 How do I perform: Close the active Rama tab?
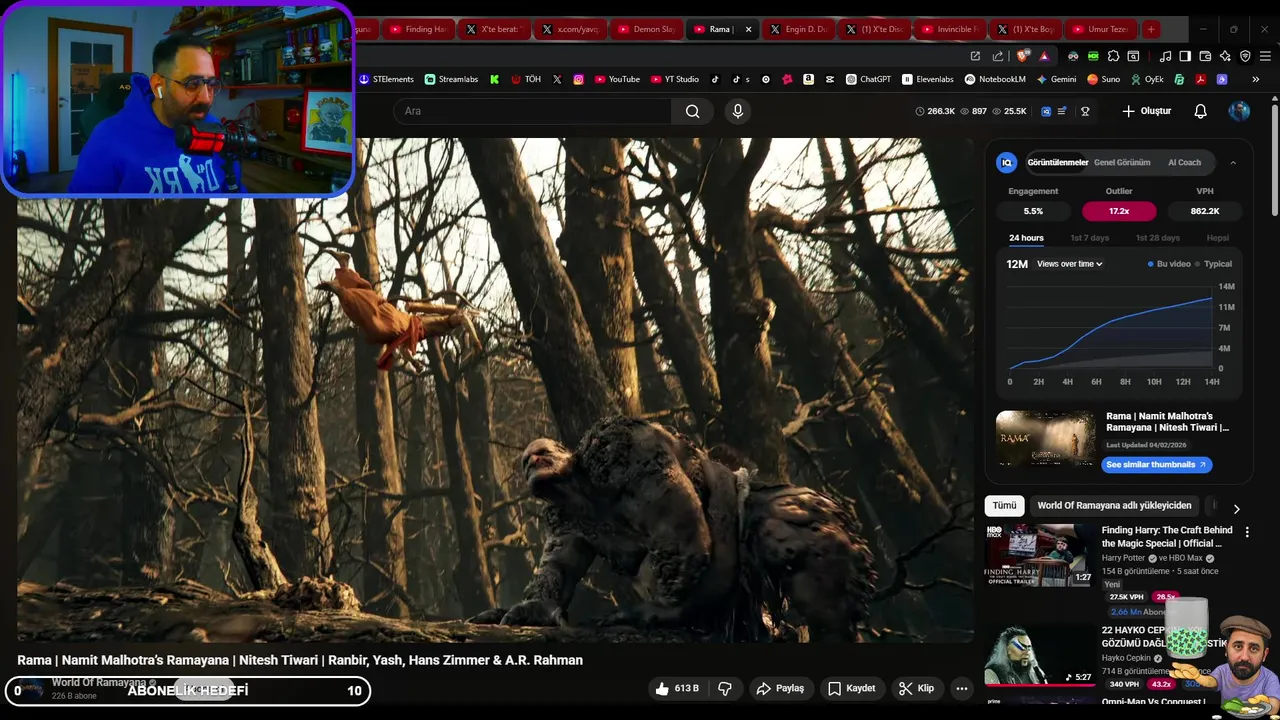pos(748,29)
